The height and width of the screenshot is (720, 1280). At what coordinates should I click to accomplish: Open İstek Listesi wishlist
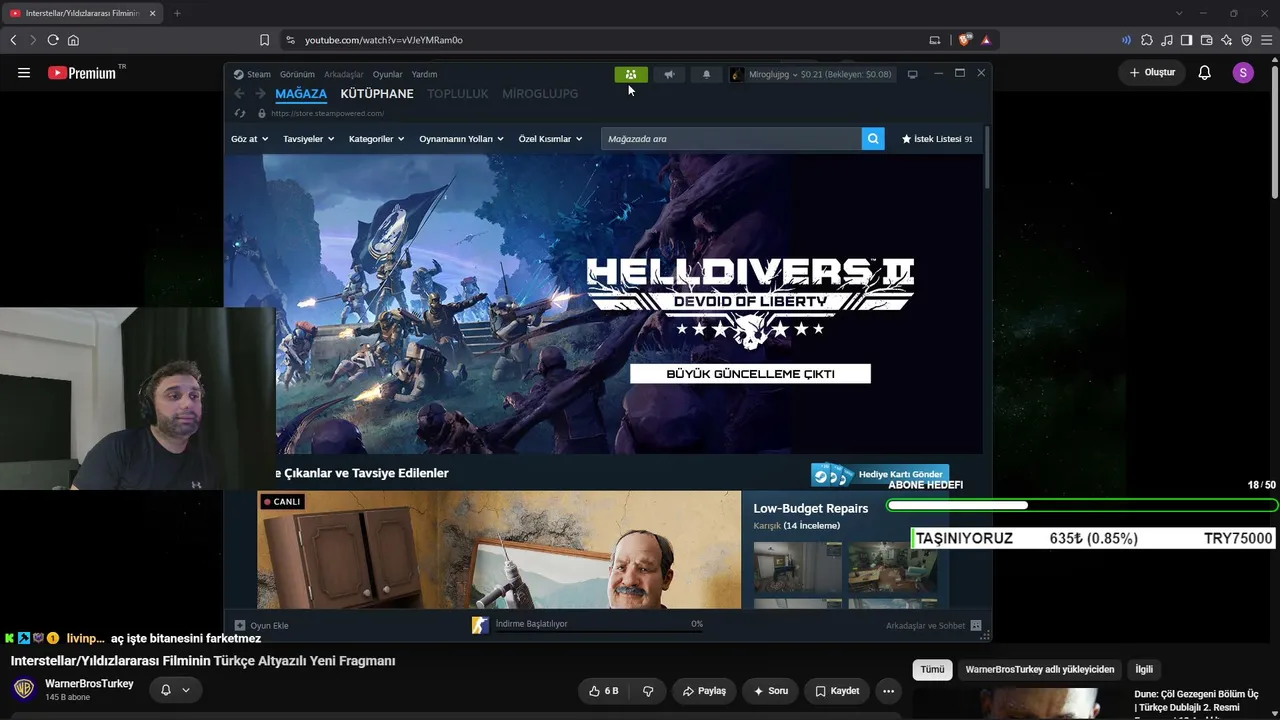[937, 139]
